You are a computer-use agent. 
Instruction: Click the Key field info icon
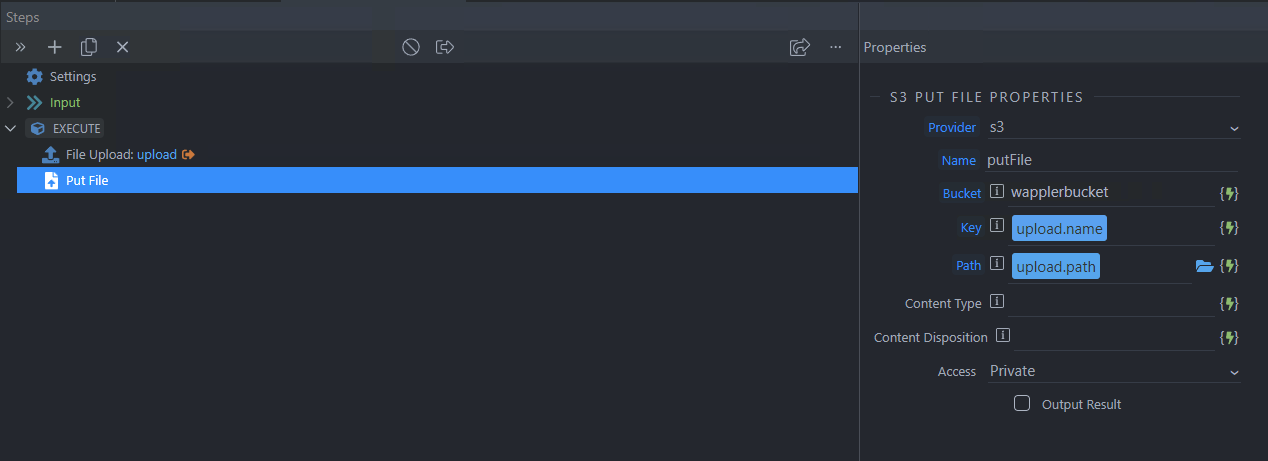pos(996,227)
